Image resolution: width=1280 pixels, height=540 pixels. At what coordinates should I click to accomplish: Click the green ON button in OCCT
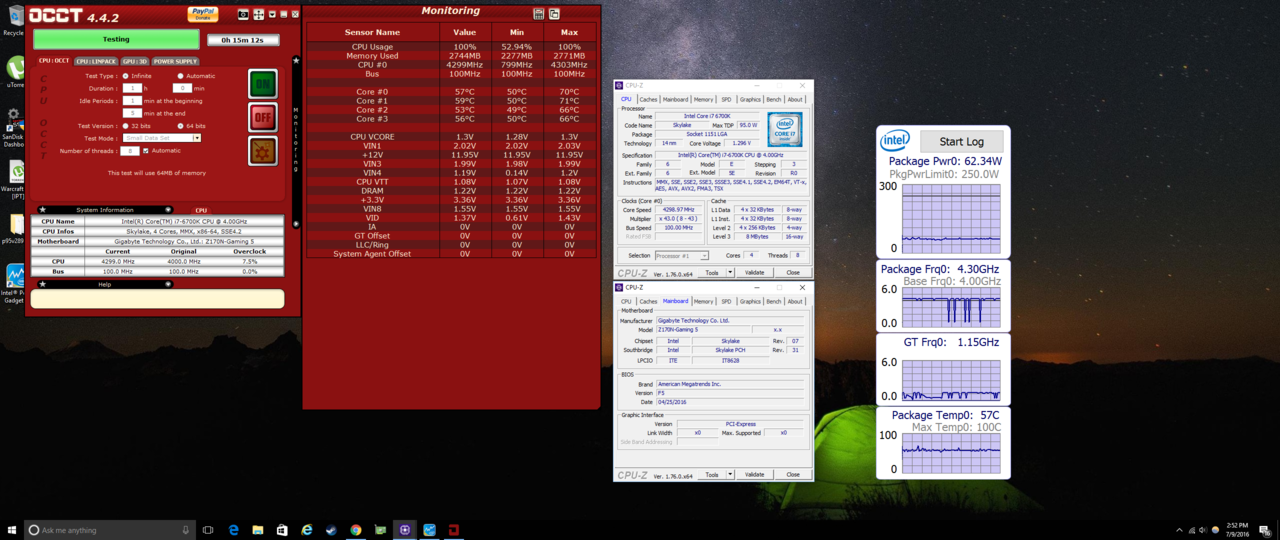click(x=262, y=83)
